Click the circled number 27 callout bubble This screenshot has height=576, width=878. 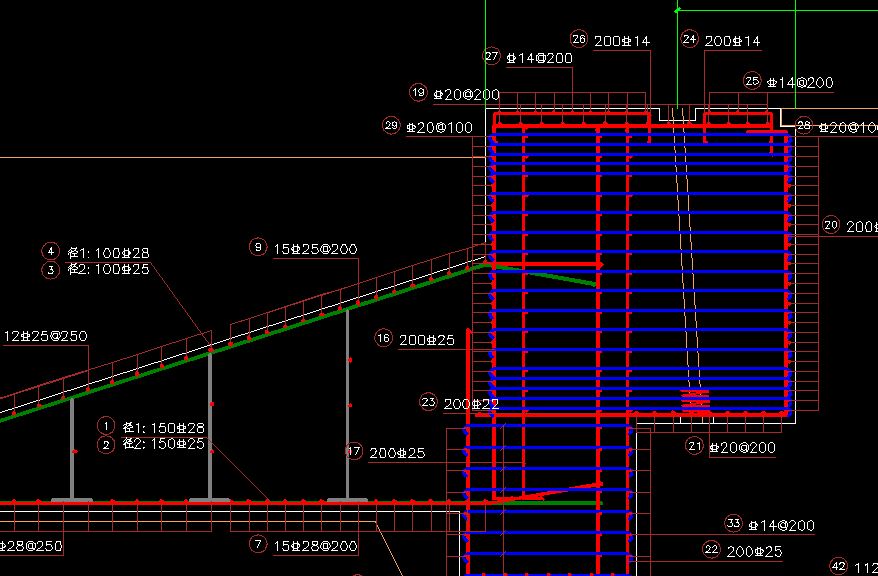491,57
